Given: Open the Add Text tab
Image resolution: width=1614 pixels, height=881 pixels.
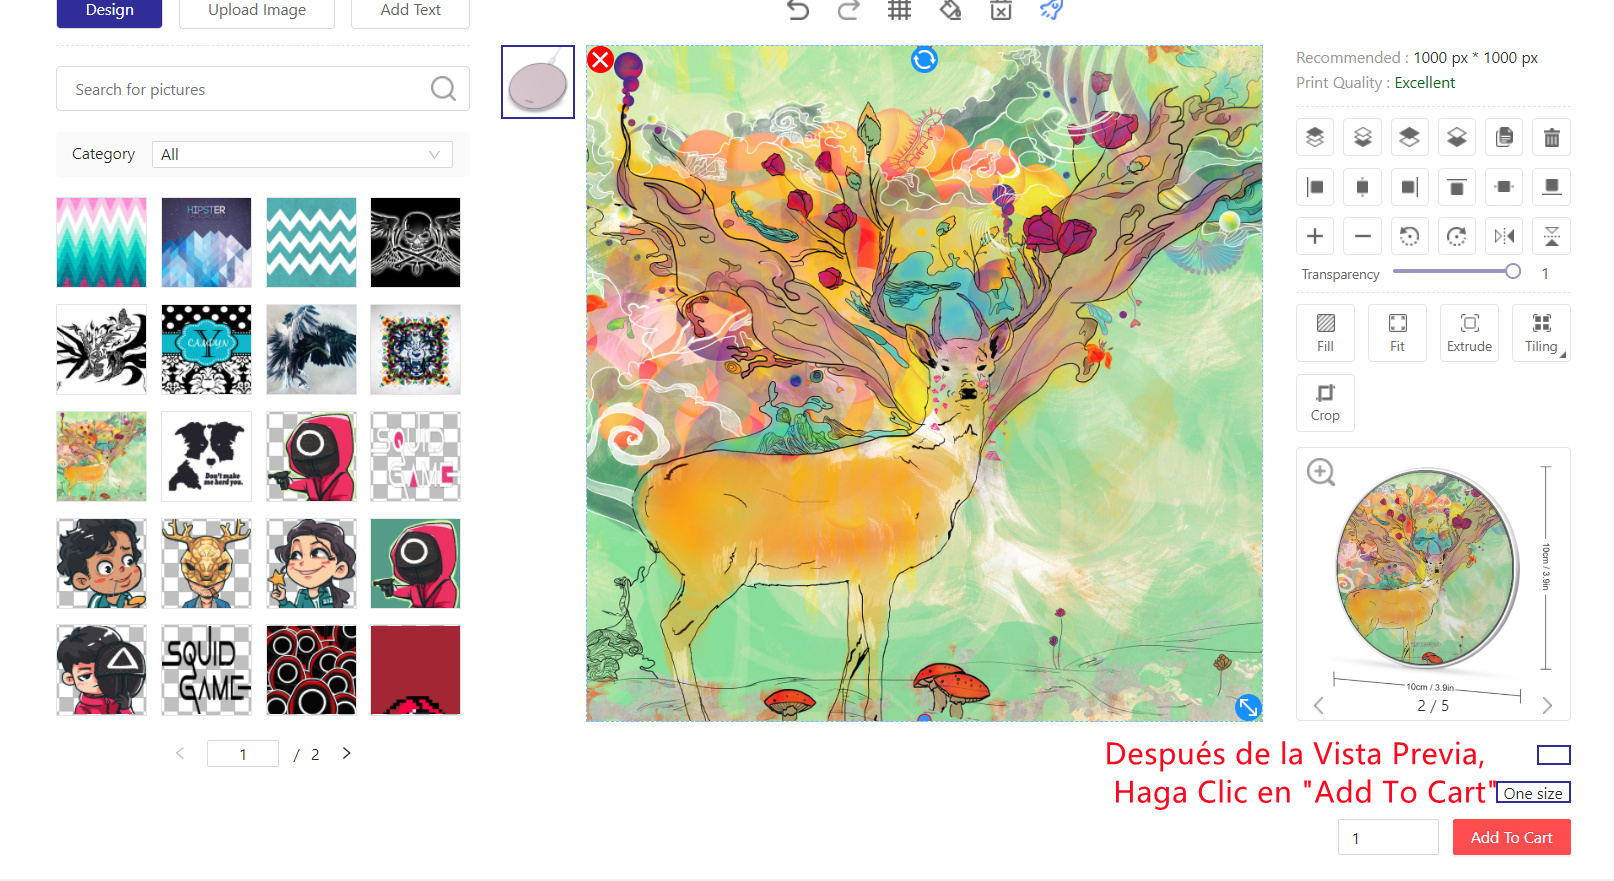Looking at the screenshot, I should (410, 11).
